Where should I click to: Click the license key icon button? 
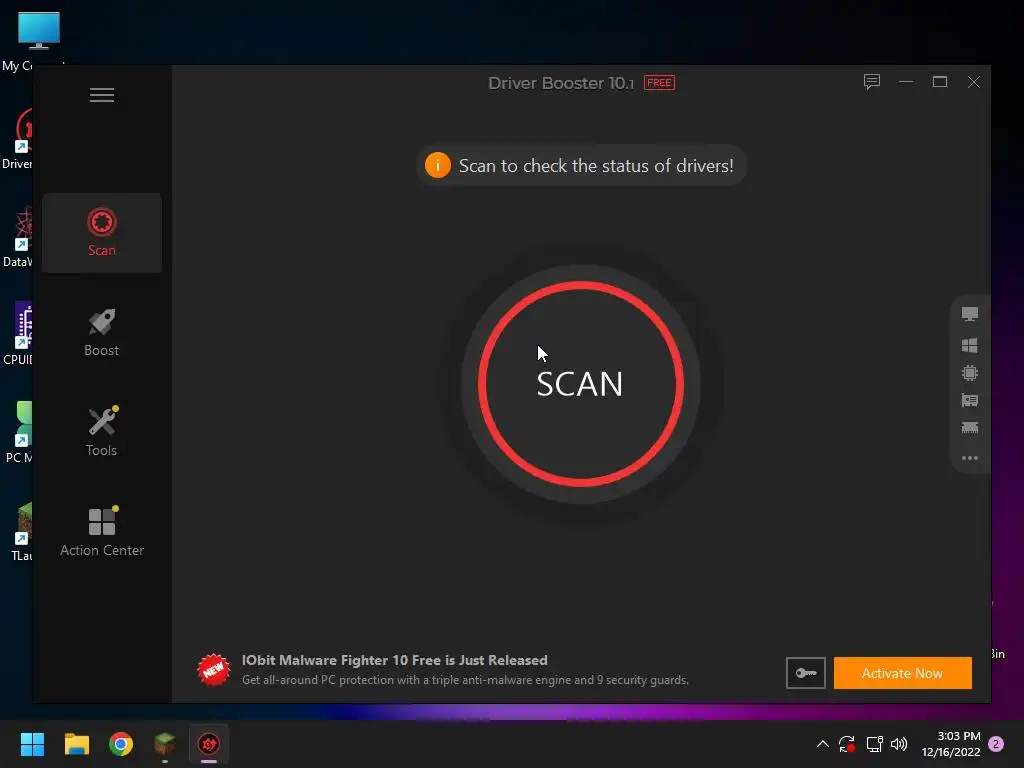coord(806,673)
